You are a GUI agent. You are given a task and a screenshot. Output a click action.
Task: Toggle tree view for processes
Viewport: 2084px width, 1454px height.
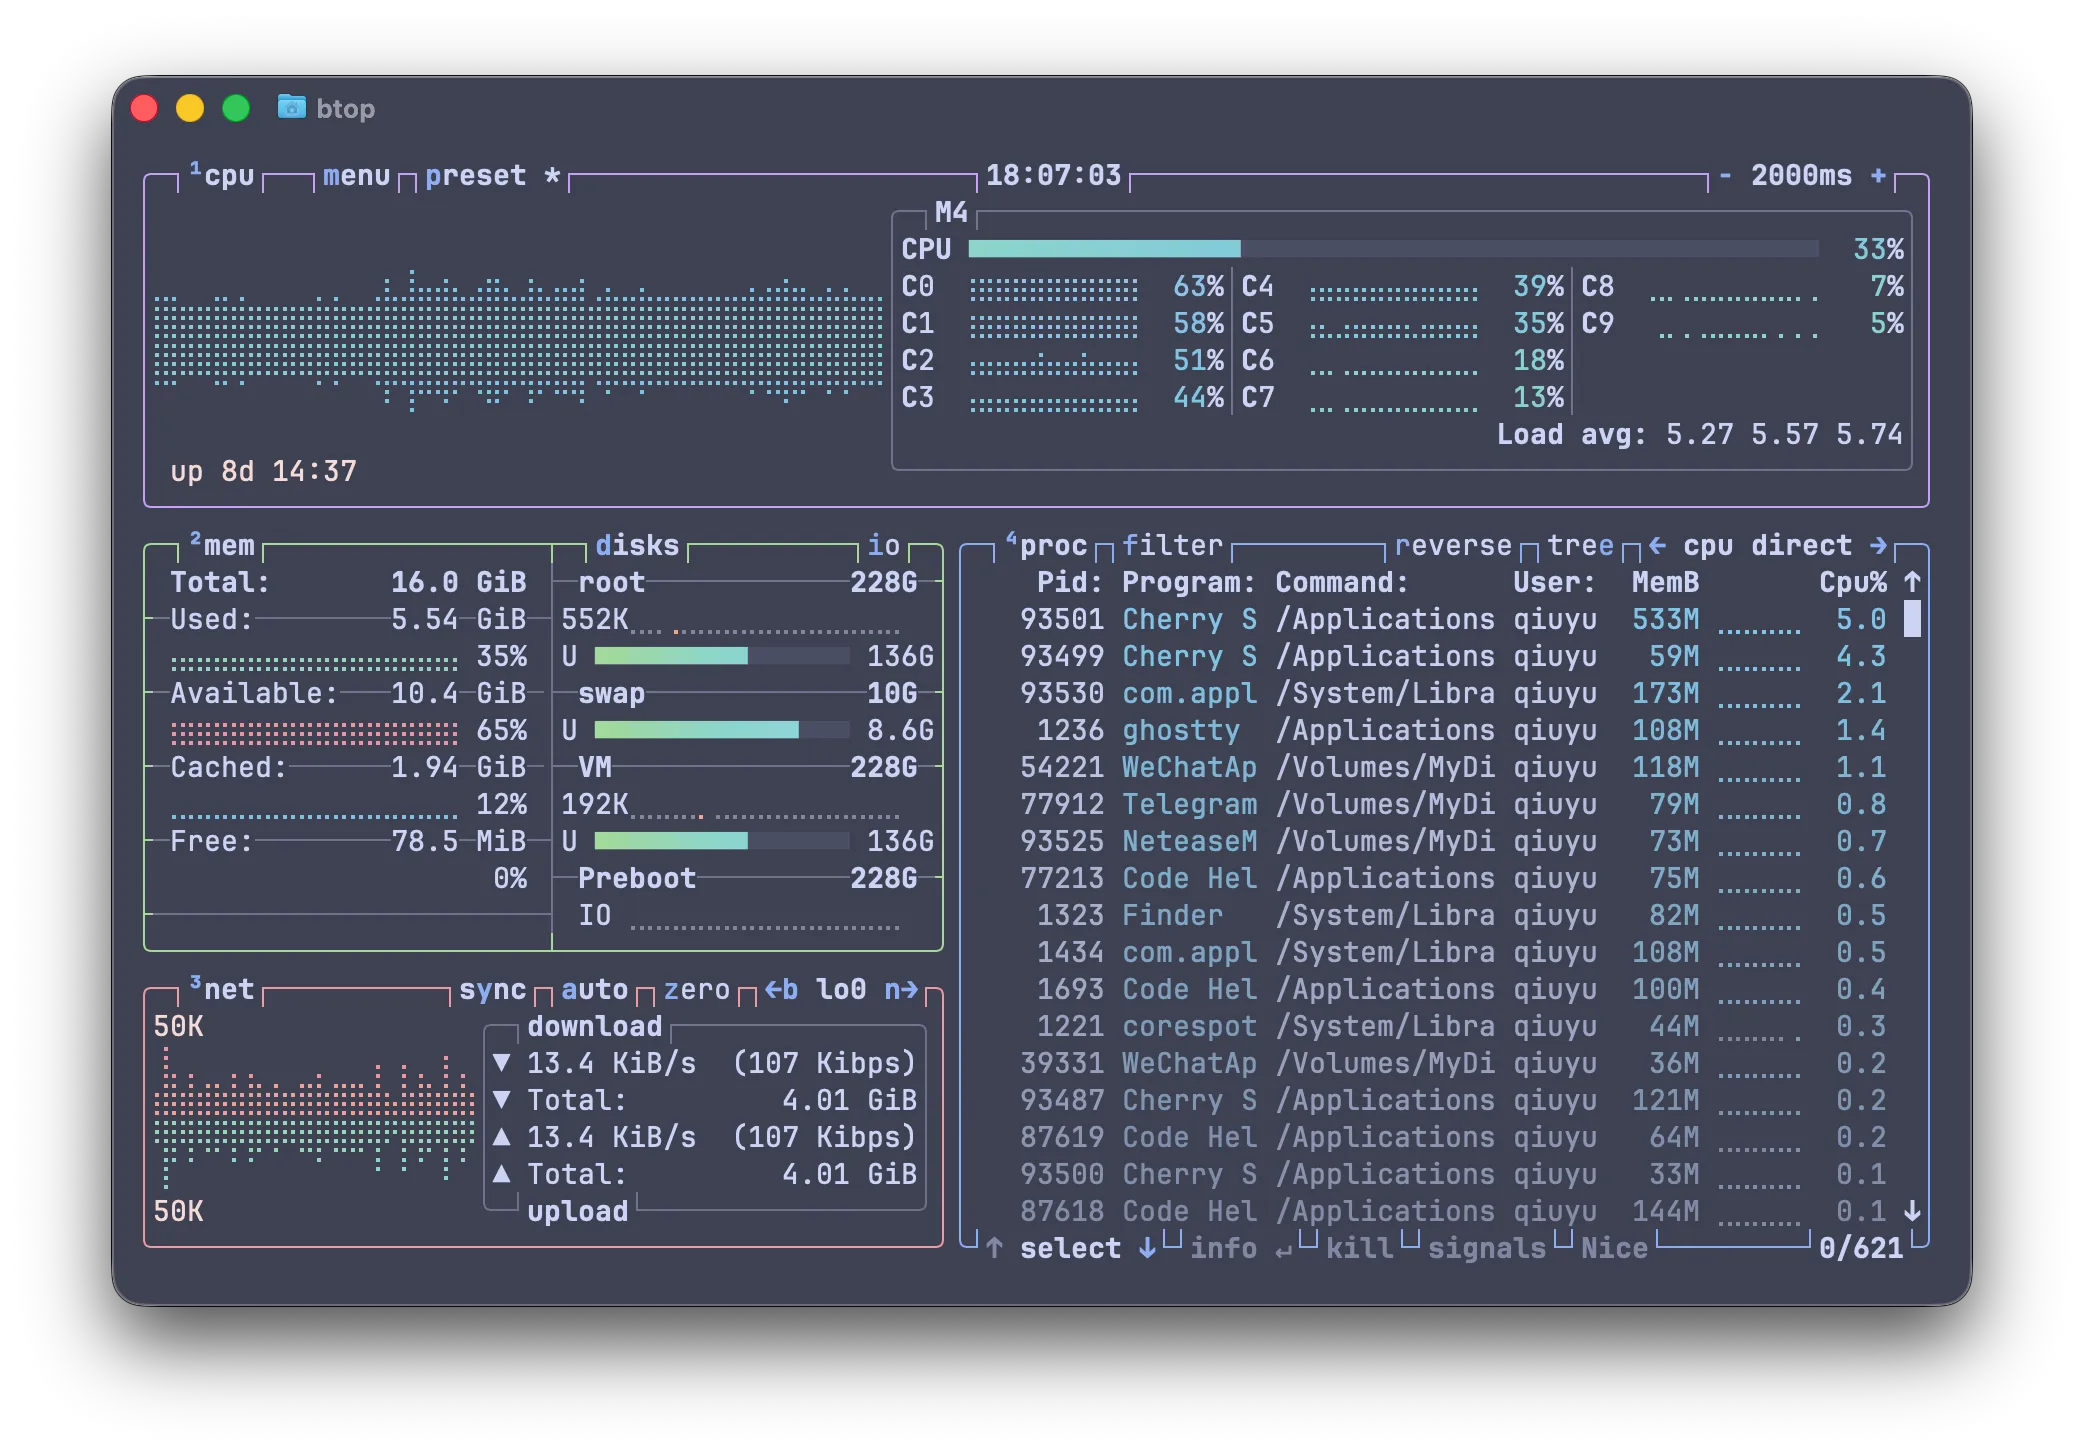[1580, 546]
